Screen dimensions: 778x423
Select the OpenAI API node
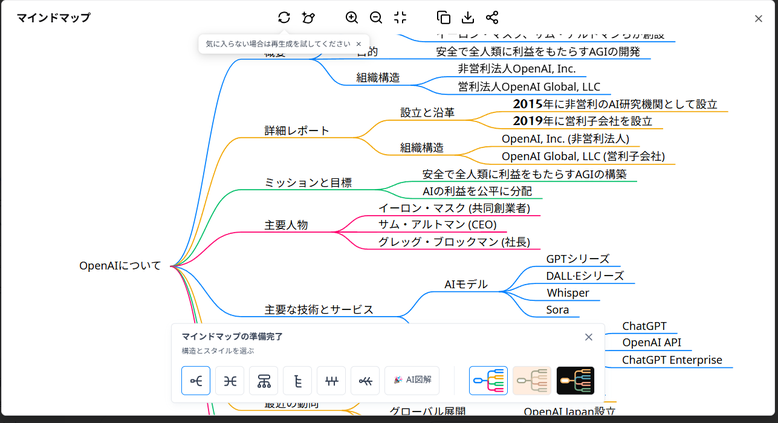coord(651,343)
